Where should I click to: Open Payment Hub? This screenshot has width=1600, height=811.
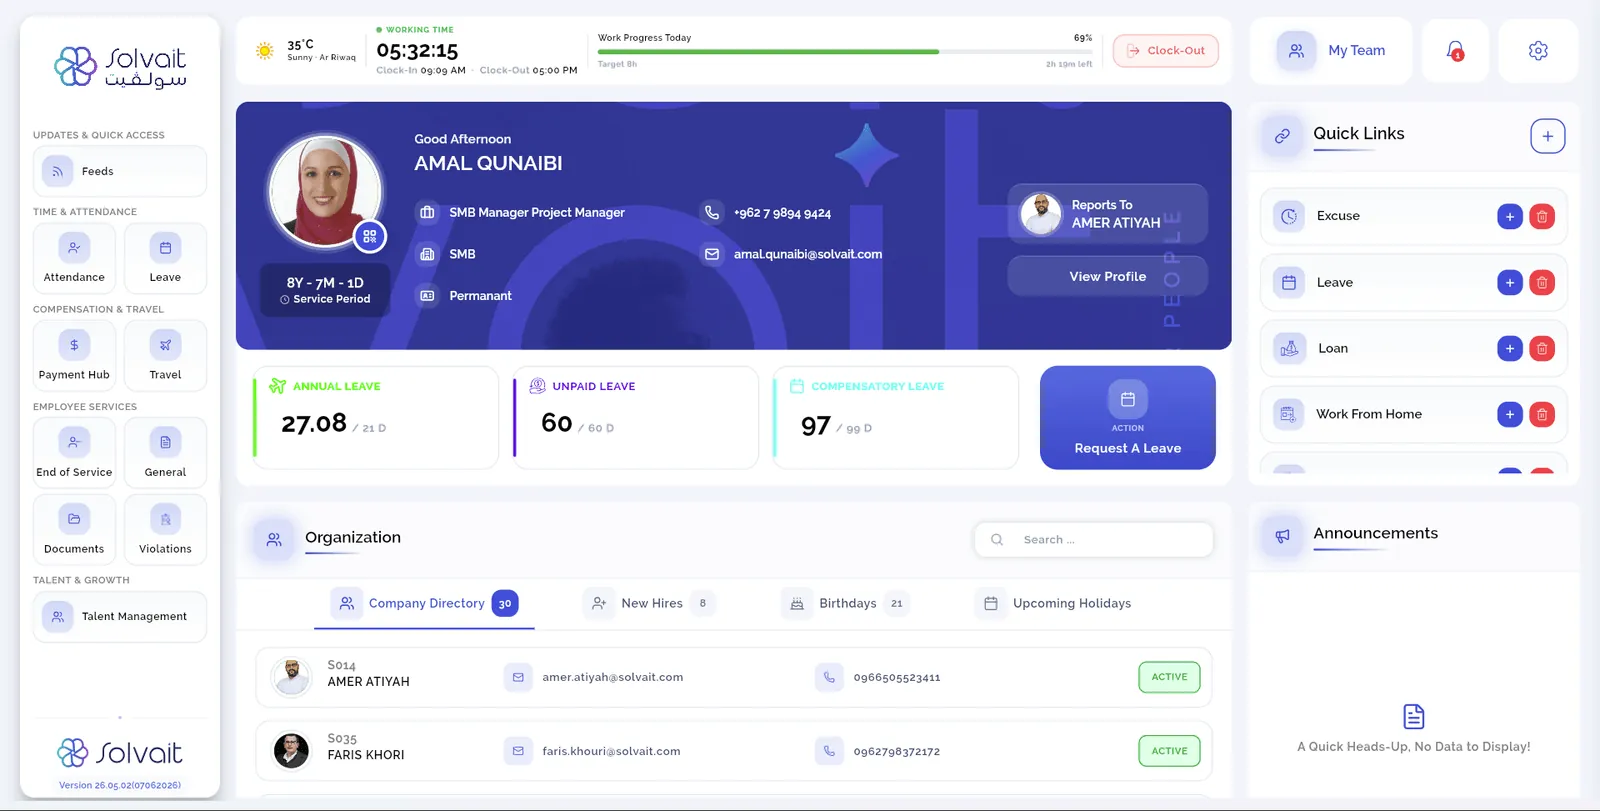pyautogui.click(x=74, y=355)
